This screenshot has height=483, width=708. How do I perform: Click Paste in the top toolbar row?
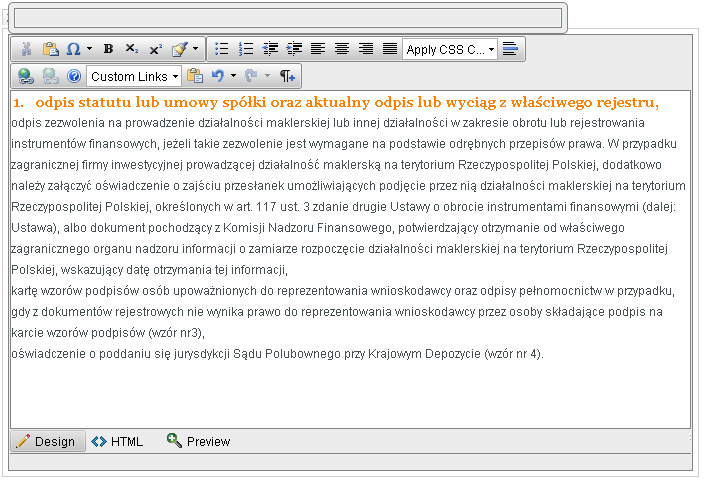point(51,49)
